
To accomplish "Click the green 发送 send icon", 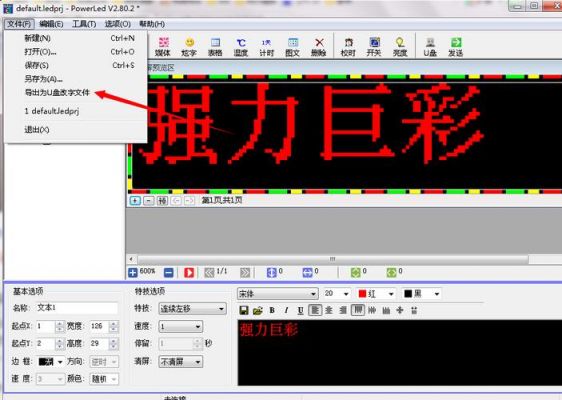I will (456, 47).
